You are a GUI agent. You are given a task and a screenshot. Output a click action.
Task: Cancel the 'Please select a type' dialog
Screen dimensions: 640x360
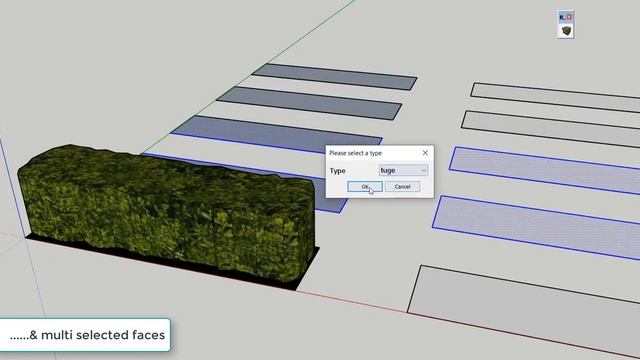point(402,187)
